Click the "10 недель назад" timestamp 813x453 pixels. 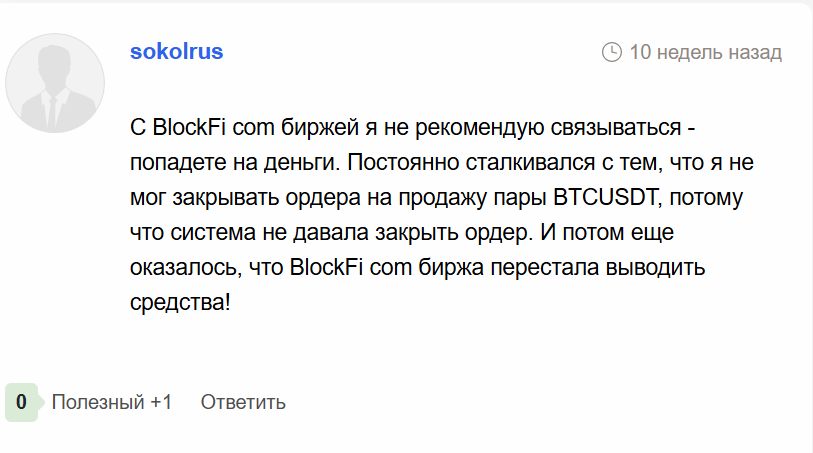click(705, 52)
